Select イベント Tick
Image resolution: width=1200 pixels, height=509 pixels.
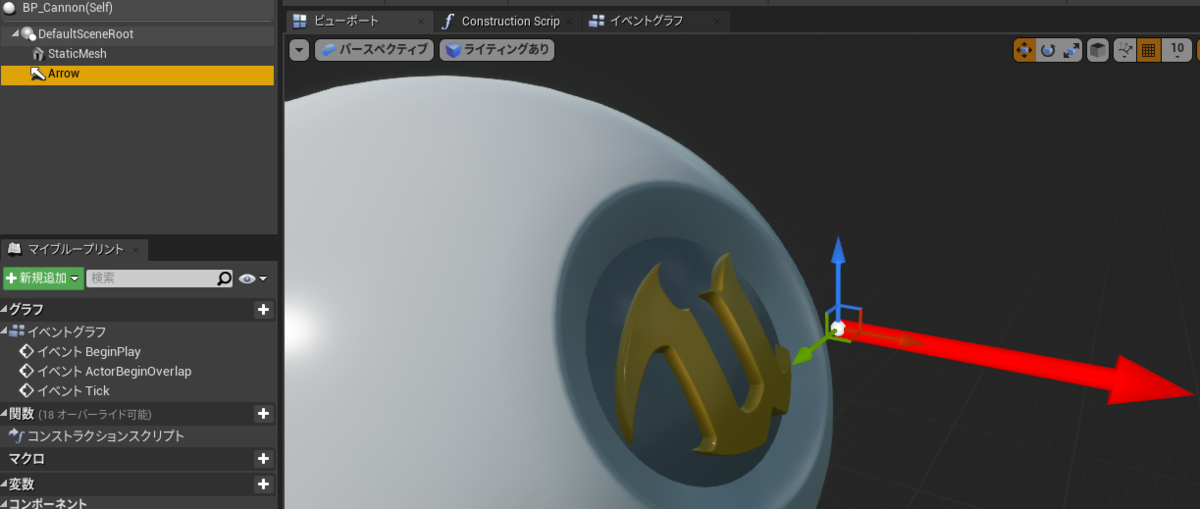(73, 391)
